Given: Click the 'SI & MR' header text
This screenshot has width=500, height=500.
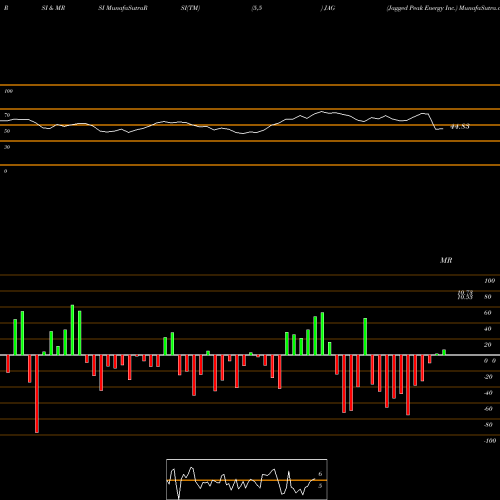Looking at the screenshot, I should [x=53, y=8].
